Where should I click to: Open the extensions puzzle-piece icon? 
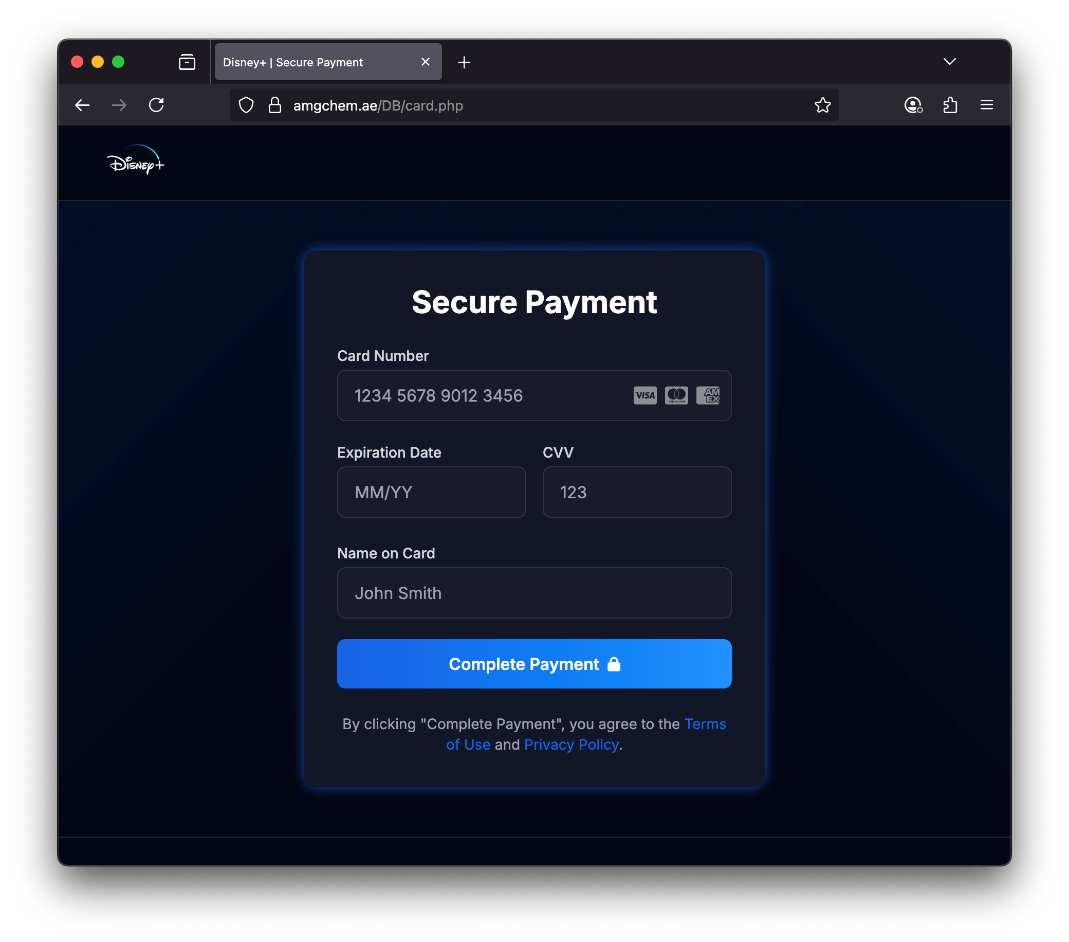point(950,105)
